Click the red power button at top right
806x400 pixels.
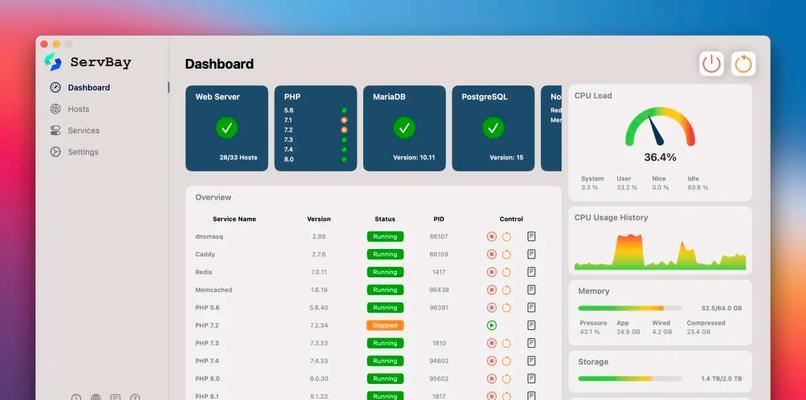tap(711, 64)
